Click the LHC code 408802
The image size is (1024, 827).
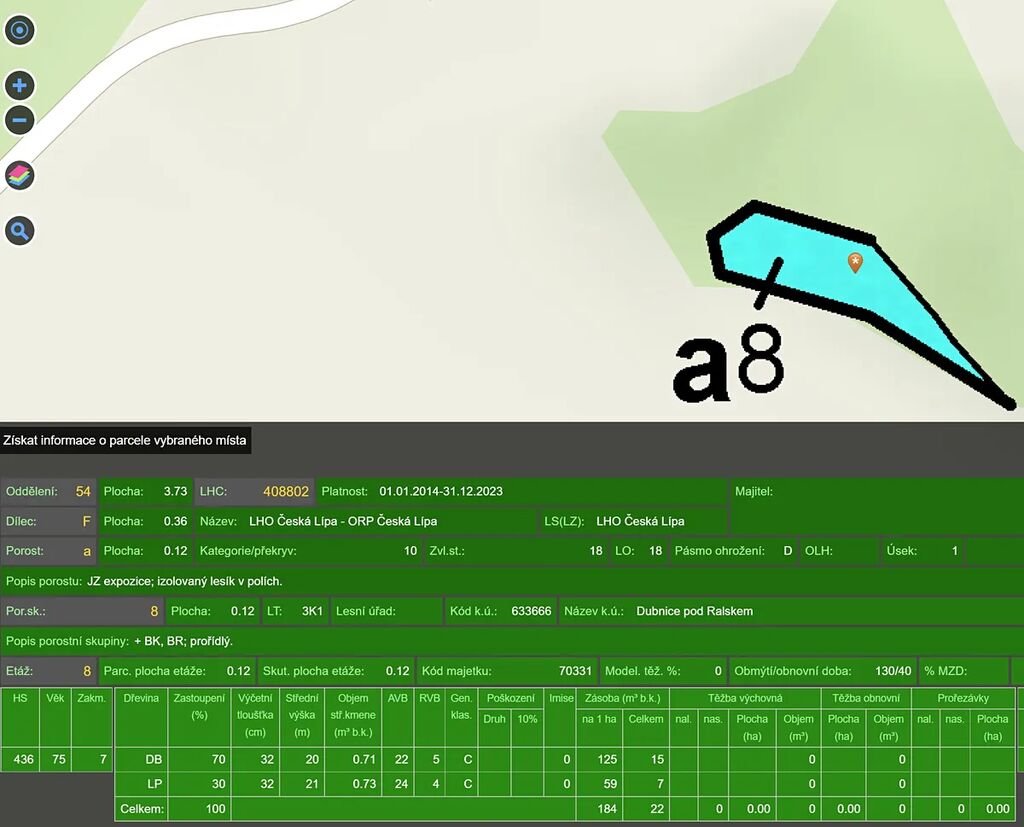(x=285, y=491)
